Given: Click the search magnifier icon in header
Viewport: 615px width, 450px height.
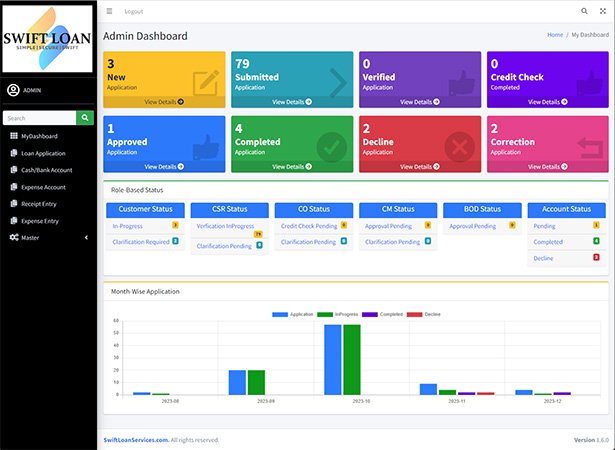Looking at the screenshot, I should (x=584, y=11).
